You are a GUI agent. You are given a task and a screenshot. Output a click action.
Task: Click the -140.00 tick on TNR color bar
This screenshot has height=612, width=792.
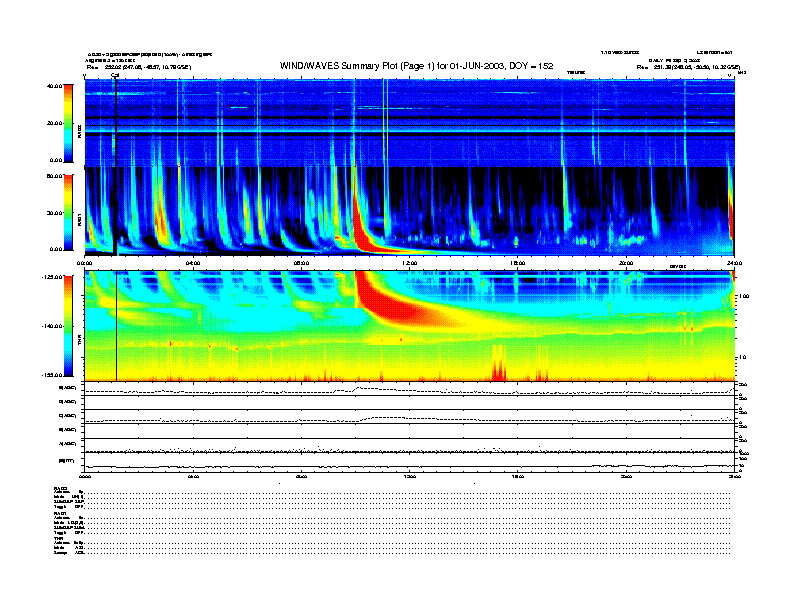(x=52, y=326)
